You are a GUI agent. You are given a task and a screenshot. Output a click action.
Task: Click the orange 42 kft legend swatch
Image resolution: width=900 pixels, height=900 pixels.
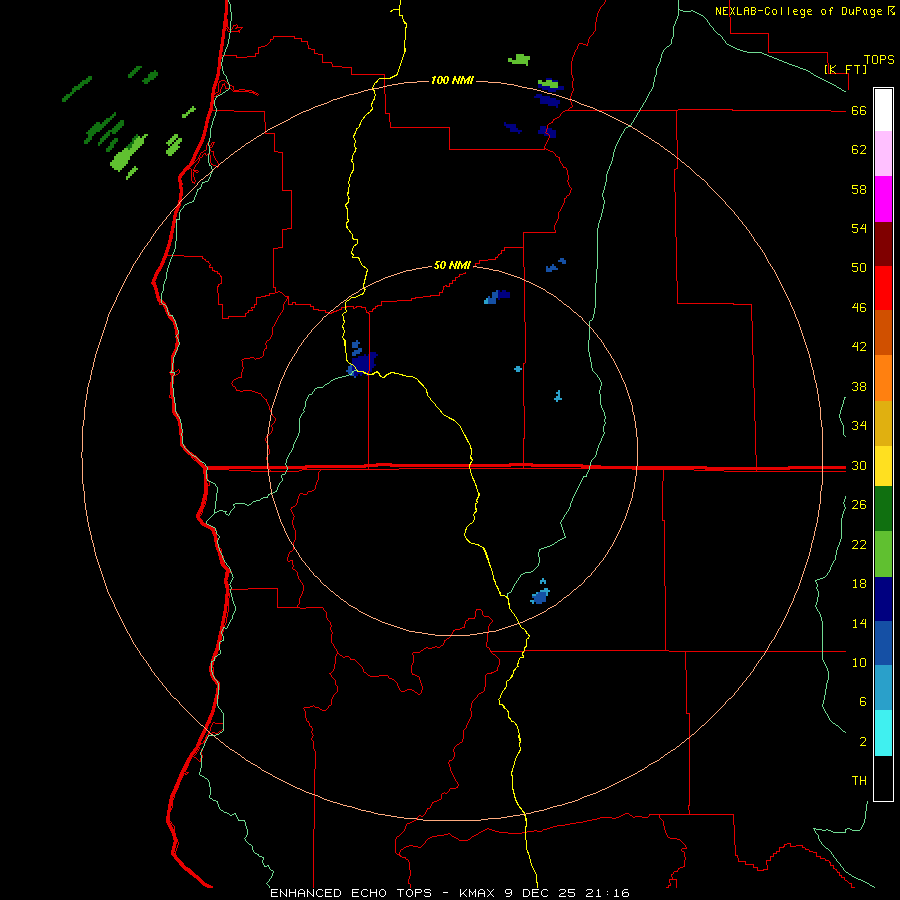point(883,378)
